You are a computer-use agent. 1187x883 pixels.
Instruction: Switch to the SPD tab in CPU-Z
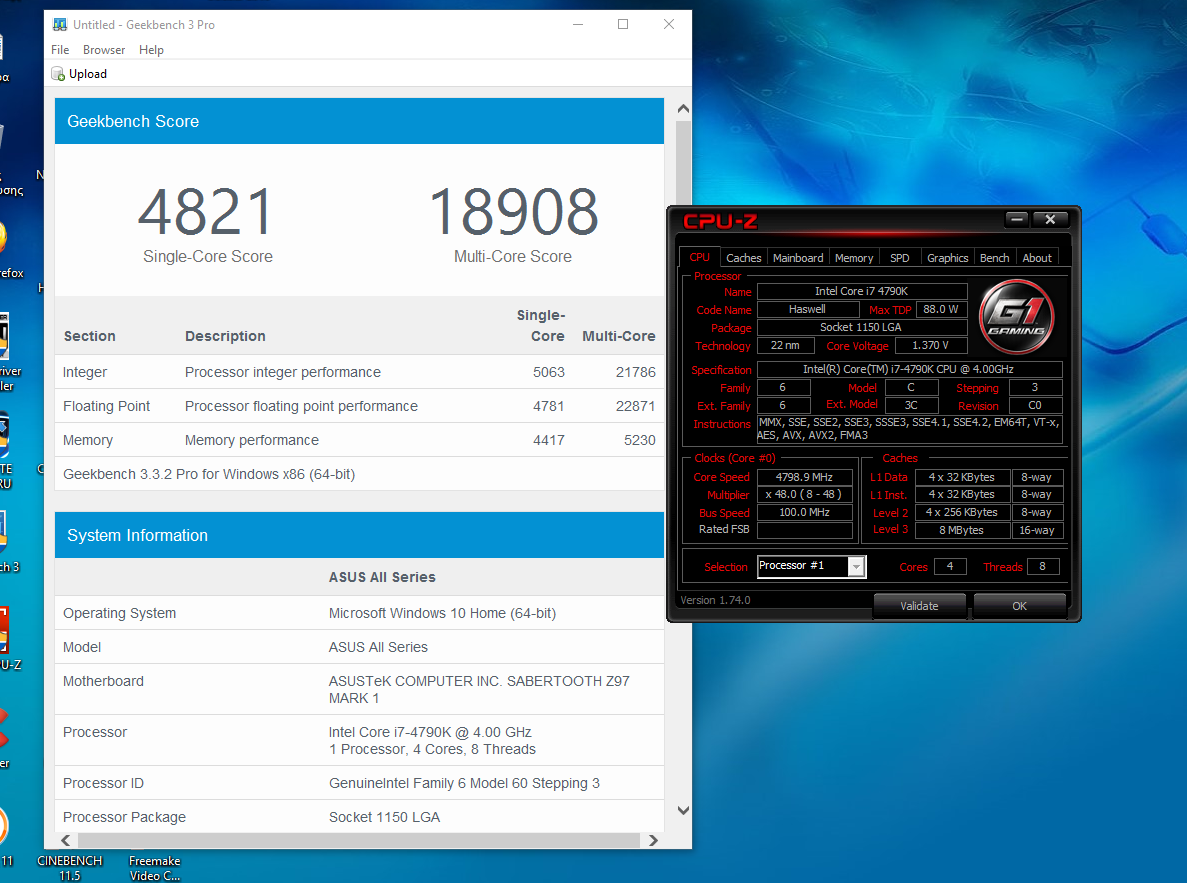(899, 258)
